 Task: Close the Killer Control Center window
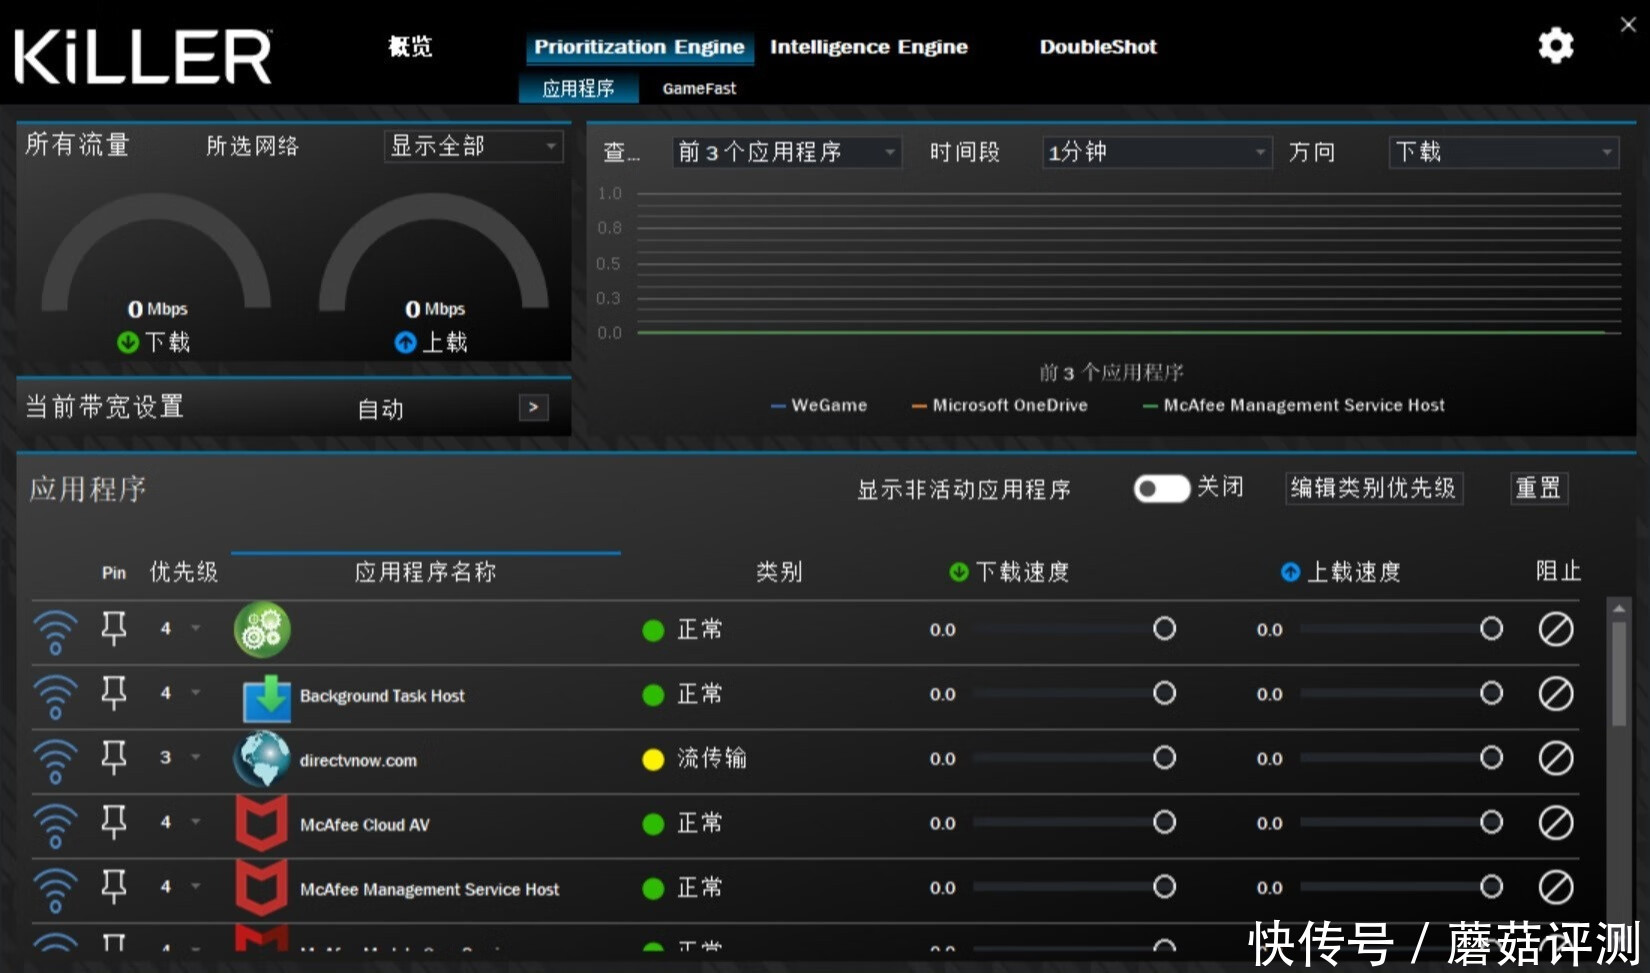(x=1628, y=25)
